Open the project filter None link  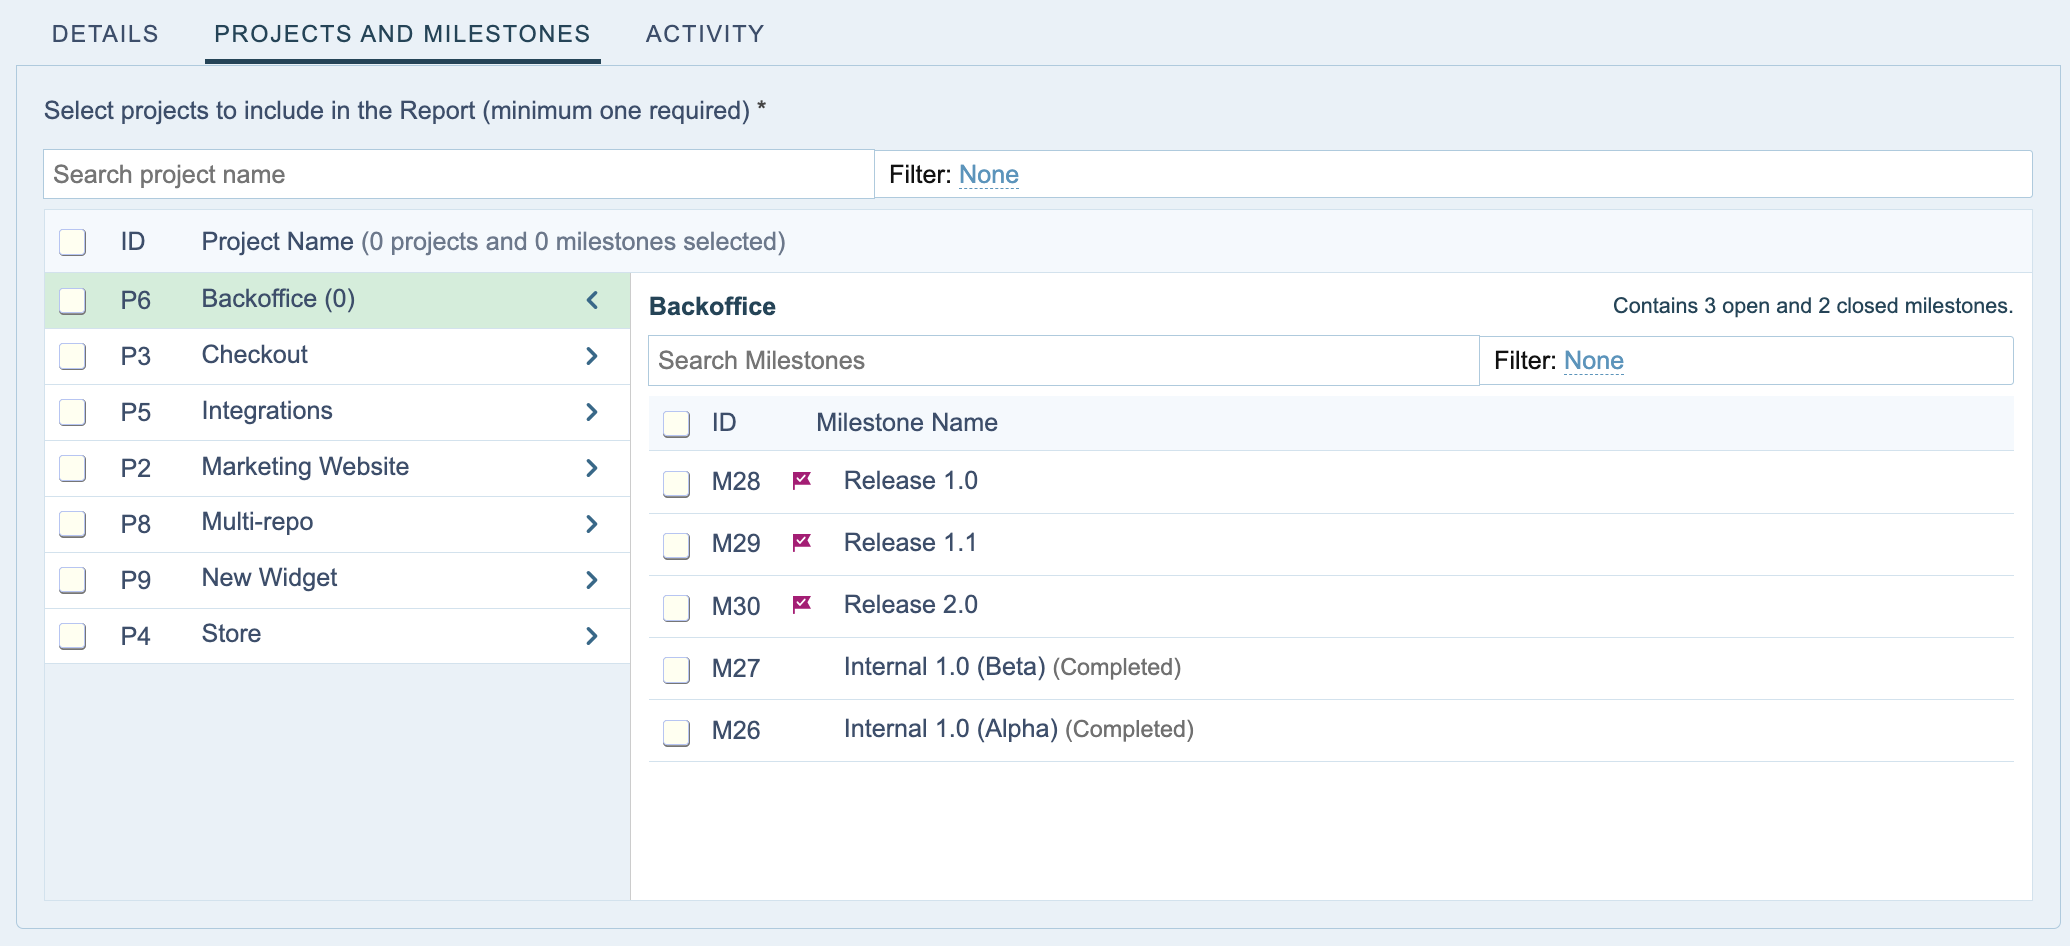point(988,175)
